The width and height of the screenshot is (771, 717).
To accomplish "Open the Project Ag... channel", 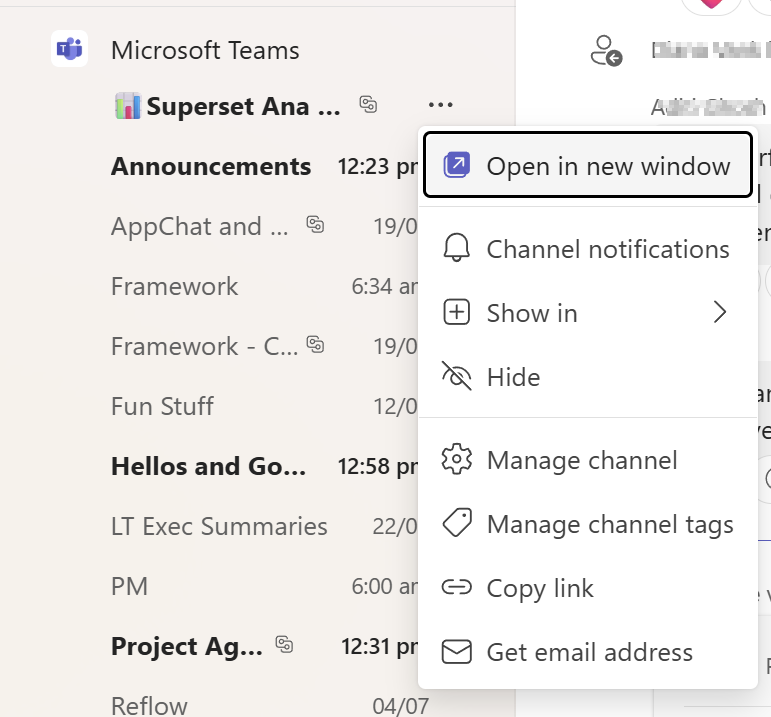I will pyautogui.click(x=187, y=646).
